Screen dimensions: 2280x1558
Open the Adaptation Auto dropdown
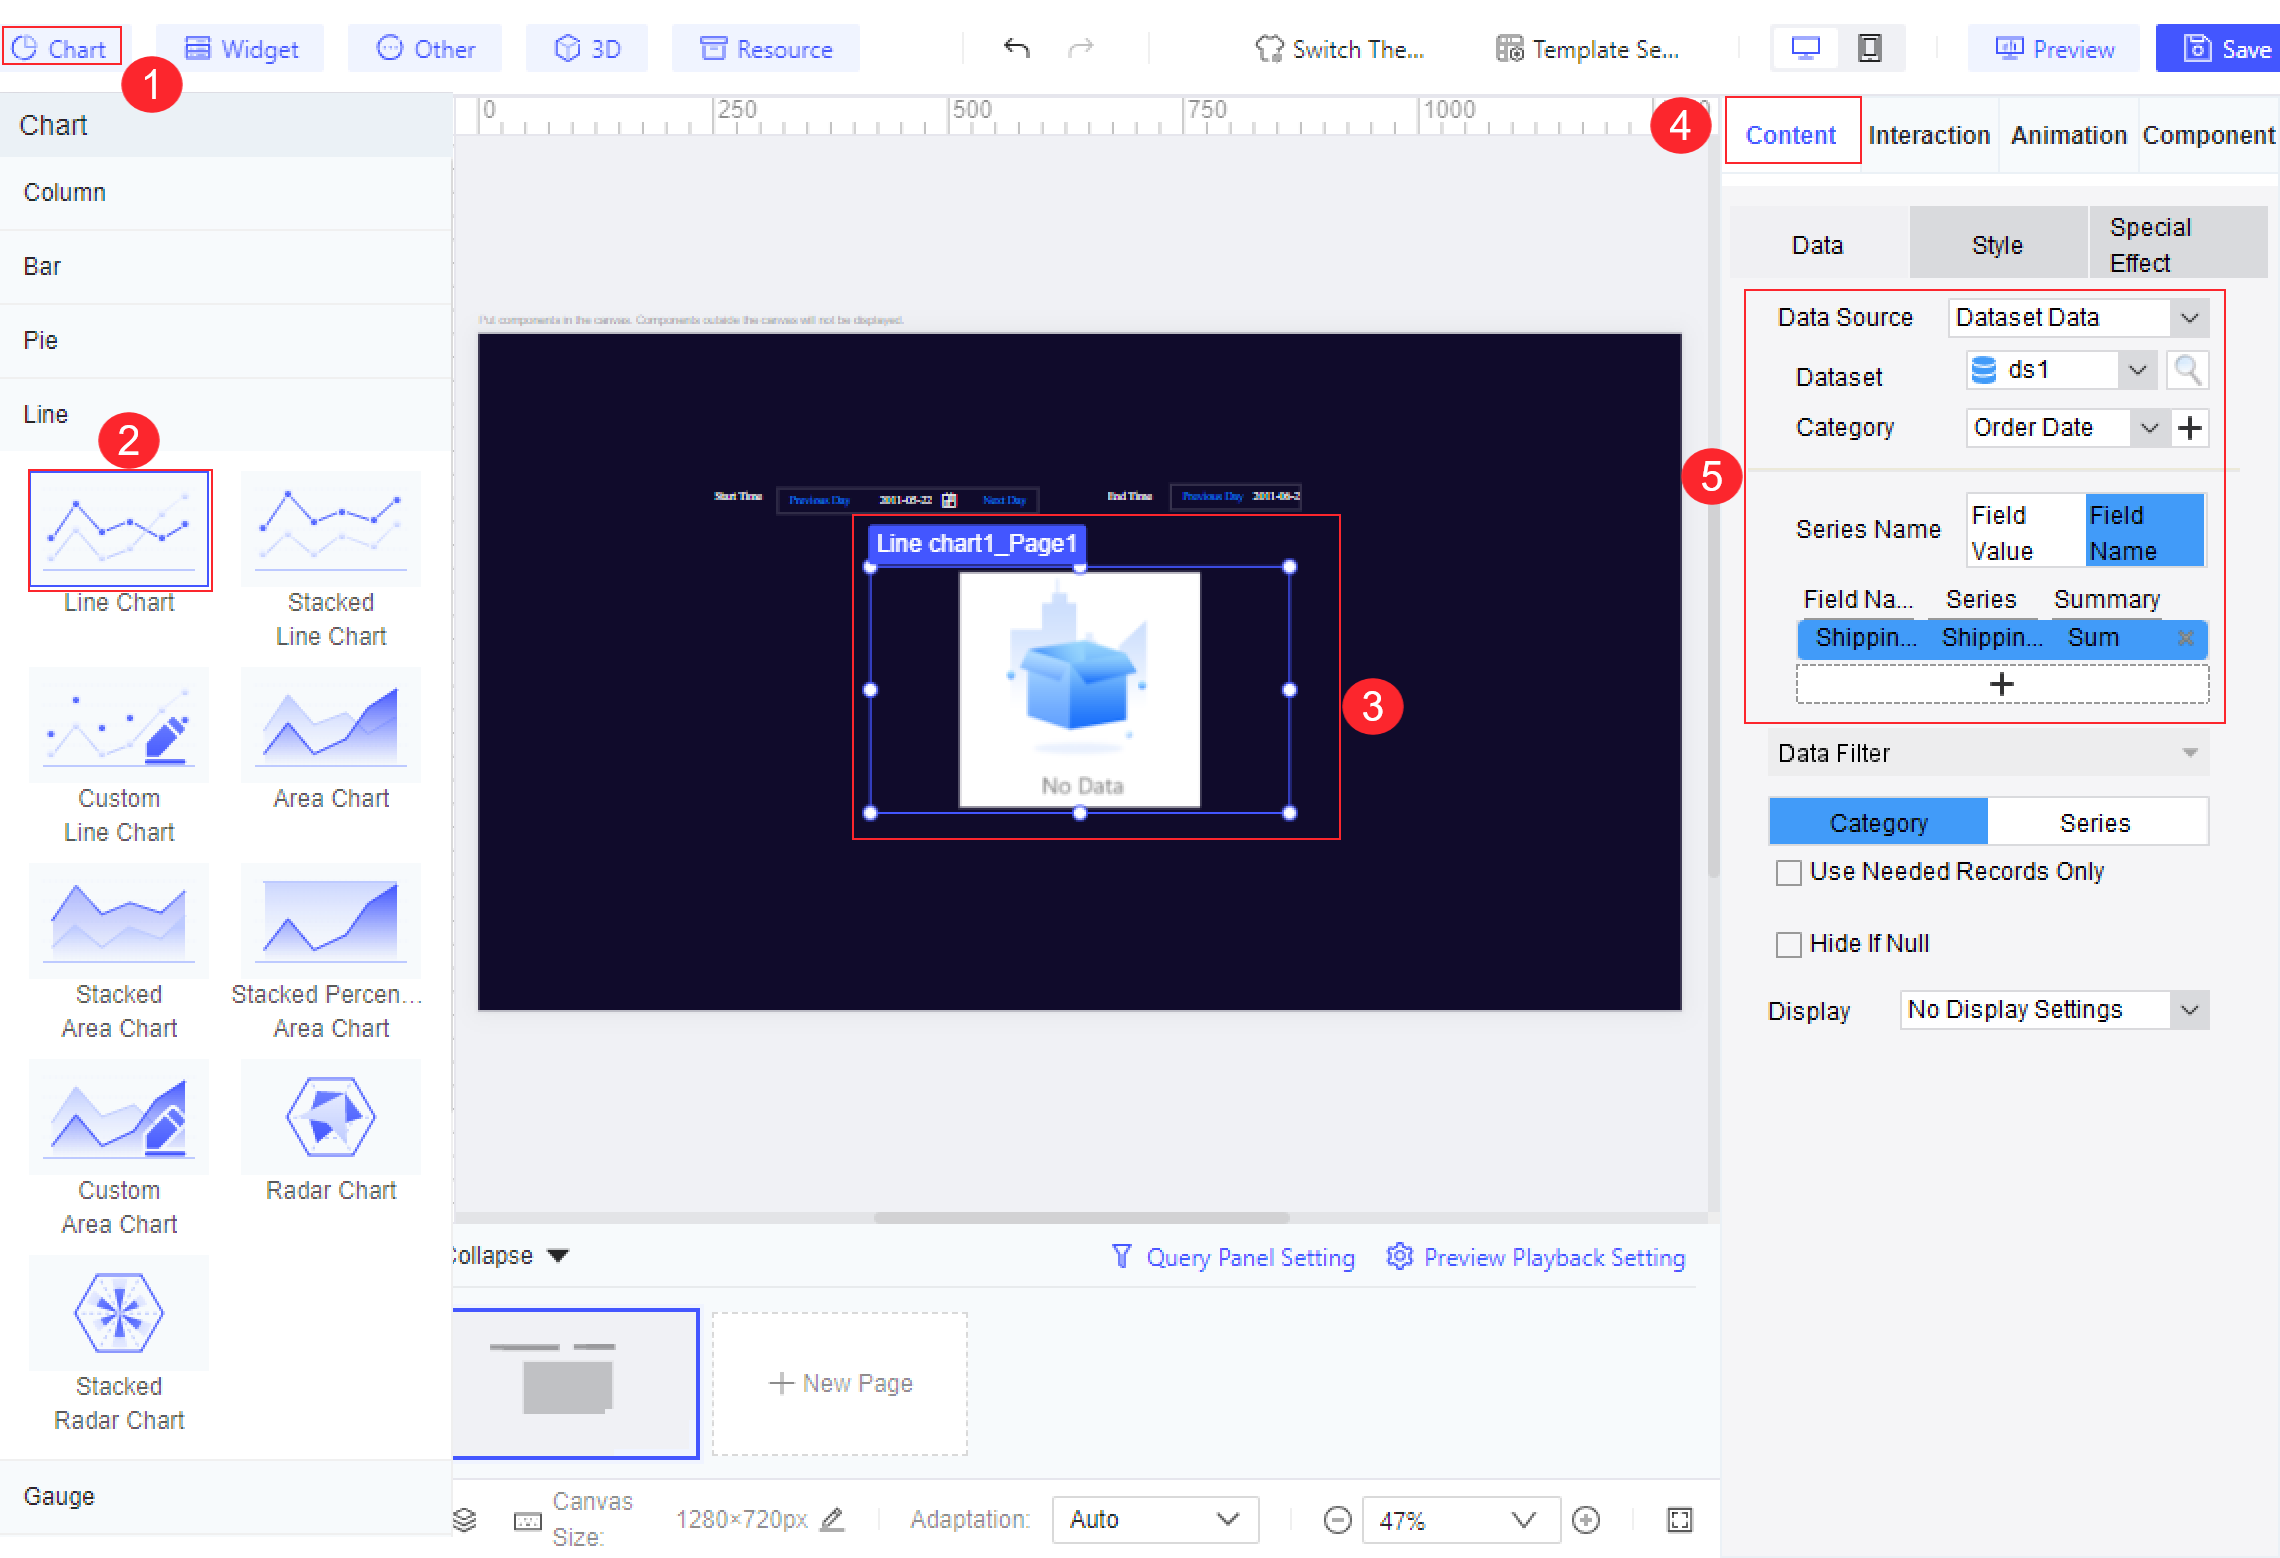click(x=1155, y=1520)
